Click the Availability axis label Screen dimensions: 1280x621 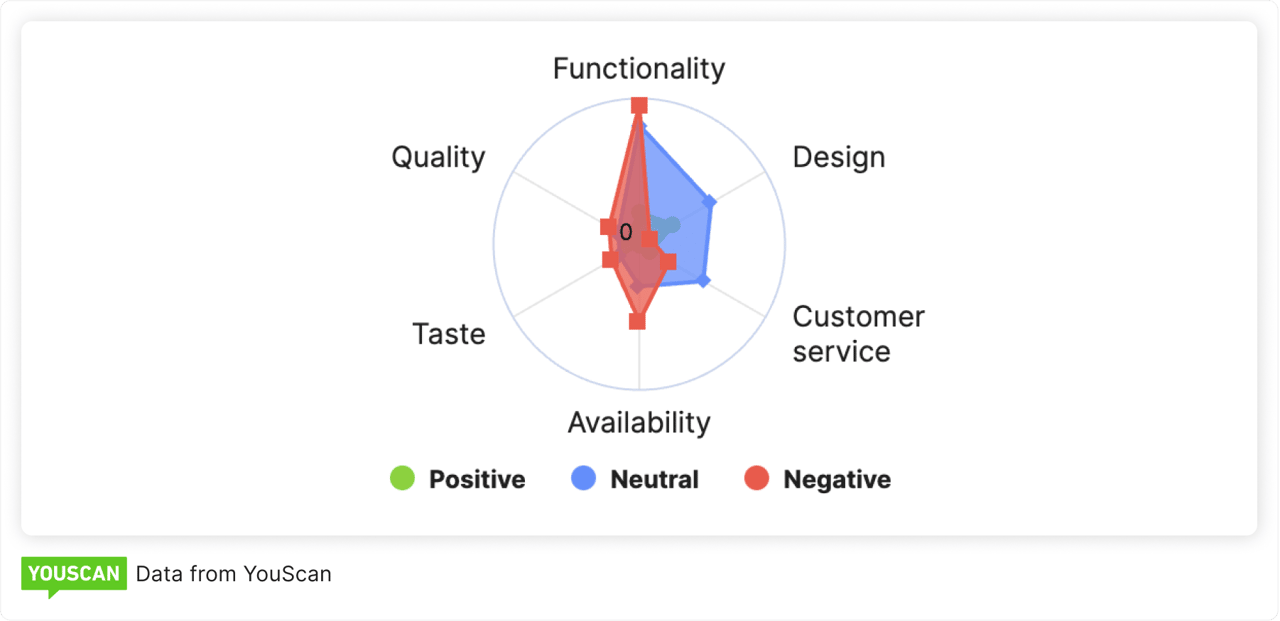tap(639, 422)
